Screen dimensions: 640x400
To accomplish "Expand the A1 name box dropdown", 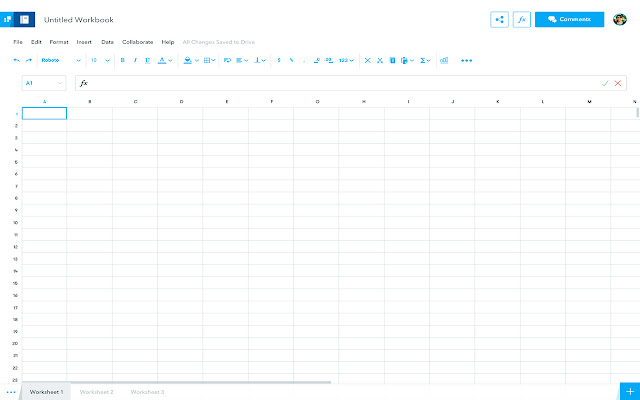I will tap(60, 83).
